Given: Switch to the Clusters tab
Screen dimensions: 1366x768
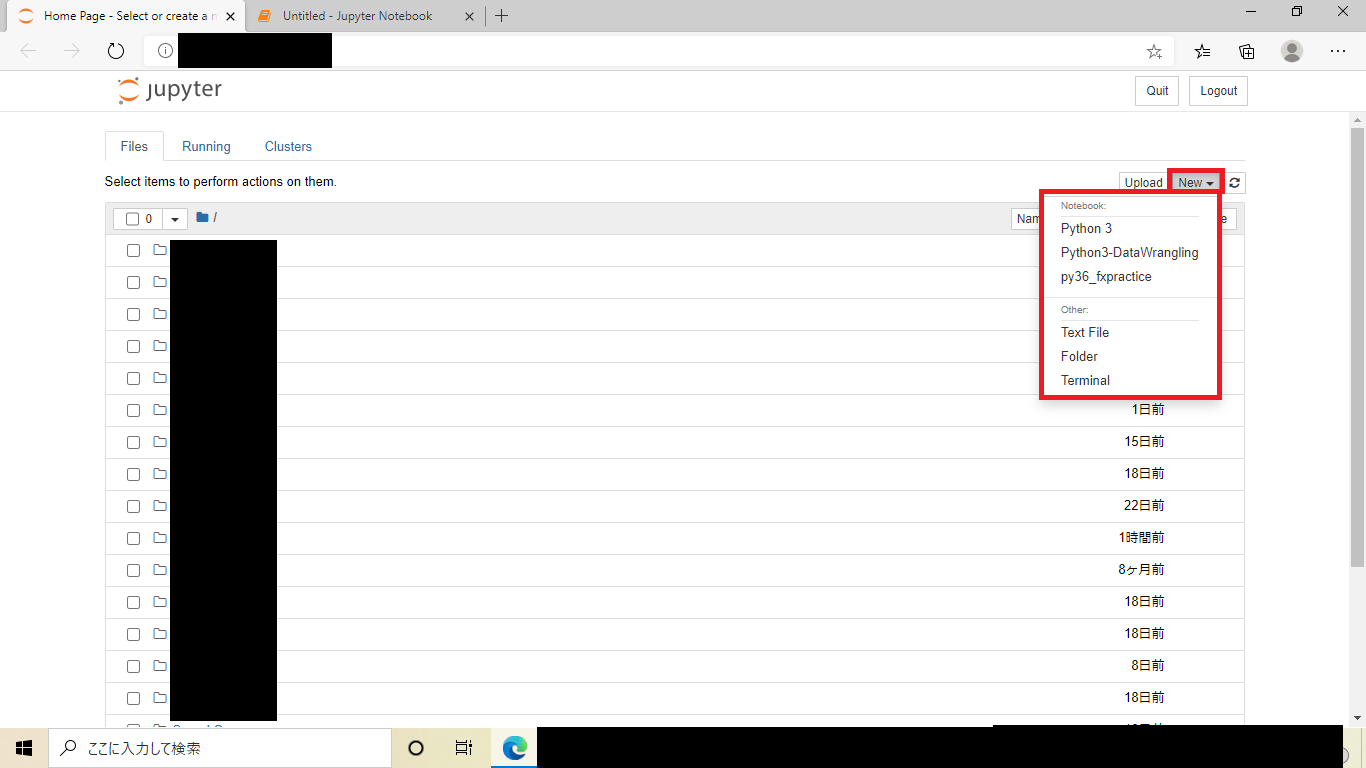Looking at the screenshot, I should 288,146.
